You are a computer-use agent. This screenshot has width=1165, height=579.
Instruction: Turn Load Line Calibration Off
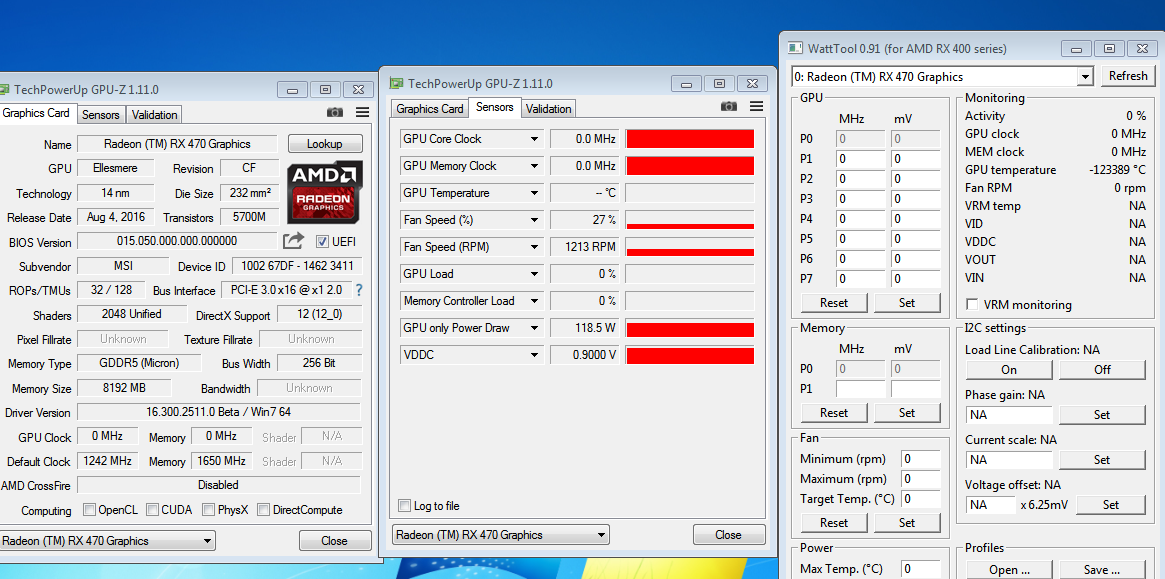tap(1103, 369)
